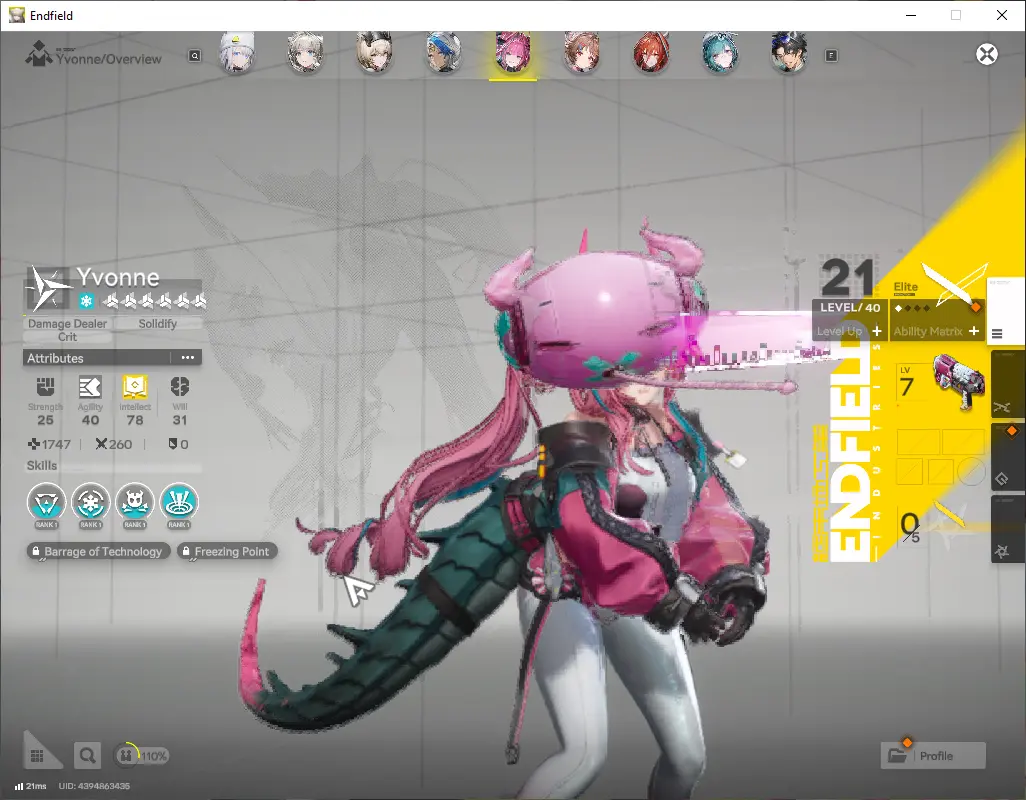Click the weapon LV 7 label
Viewport: 1026px width, 800px height.
[906, 382]
